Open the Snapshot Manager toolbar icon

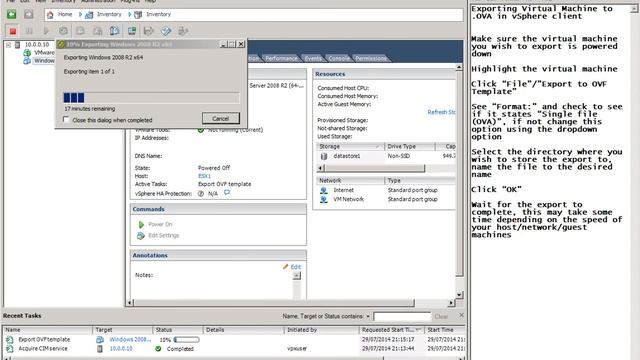(114, 31)
